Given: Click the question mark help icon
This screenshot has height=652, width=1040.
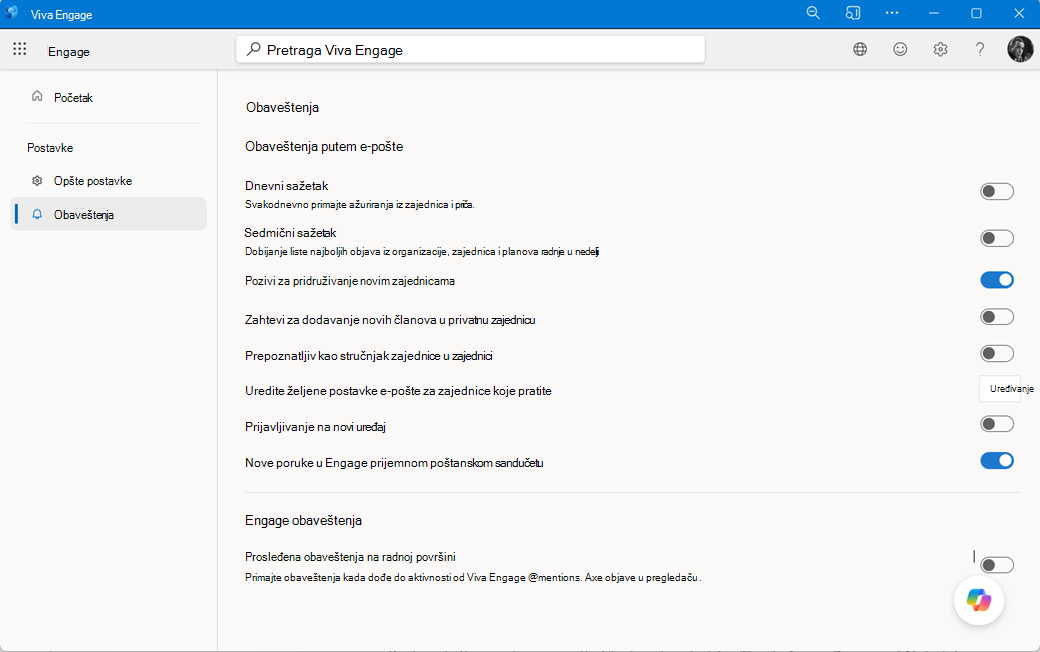Looking at the screenshot, I should pos(980,49).
